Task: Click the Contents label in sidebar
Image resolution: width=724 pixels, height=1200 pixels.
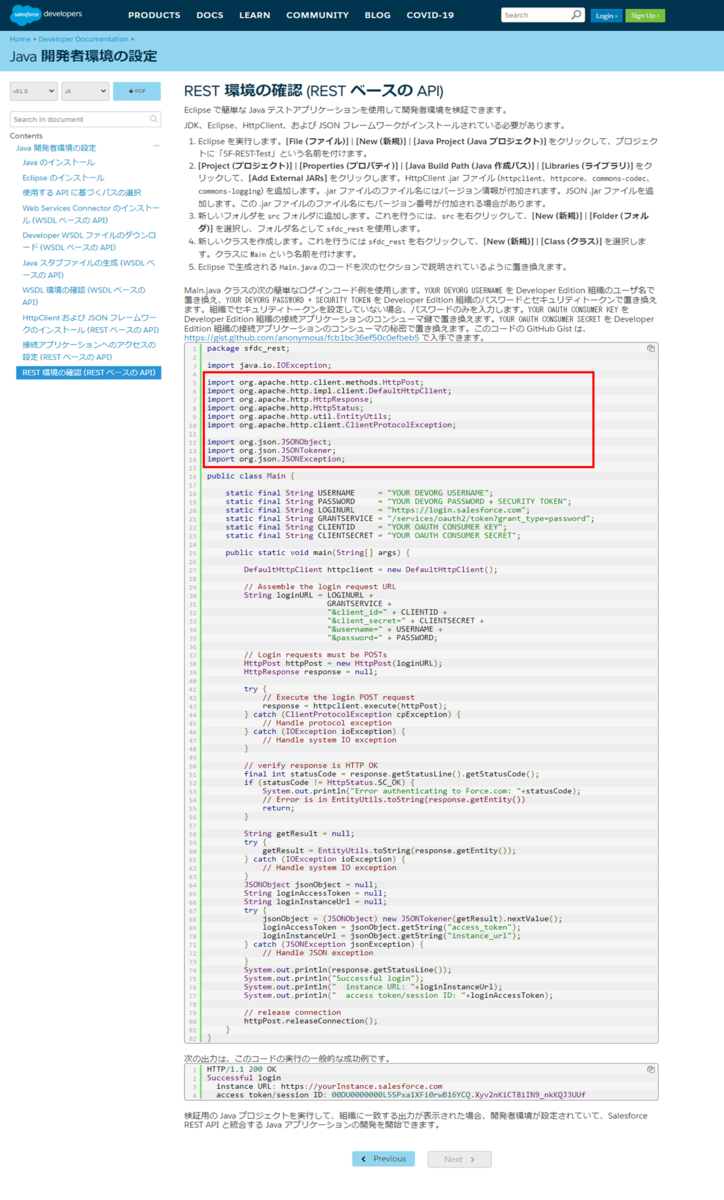Action: pos(26,135)
